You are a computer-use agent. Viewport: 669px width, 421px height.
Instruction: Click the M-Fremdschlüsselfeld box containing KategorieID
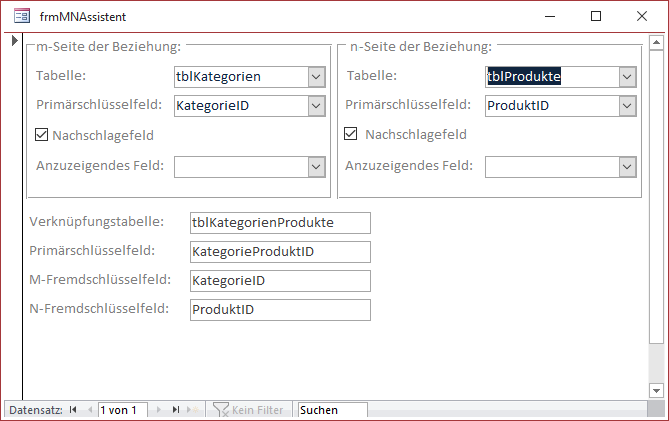tap(280, 281)
